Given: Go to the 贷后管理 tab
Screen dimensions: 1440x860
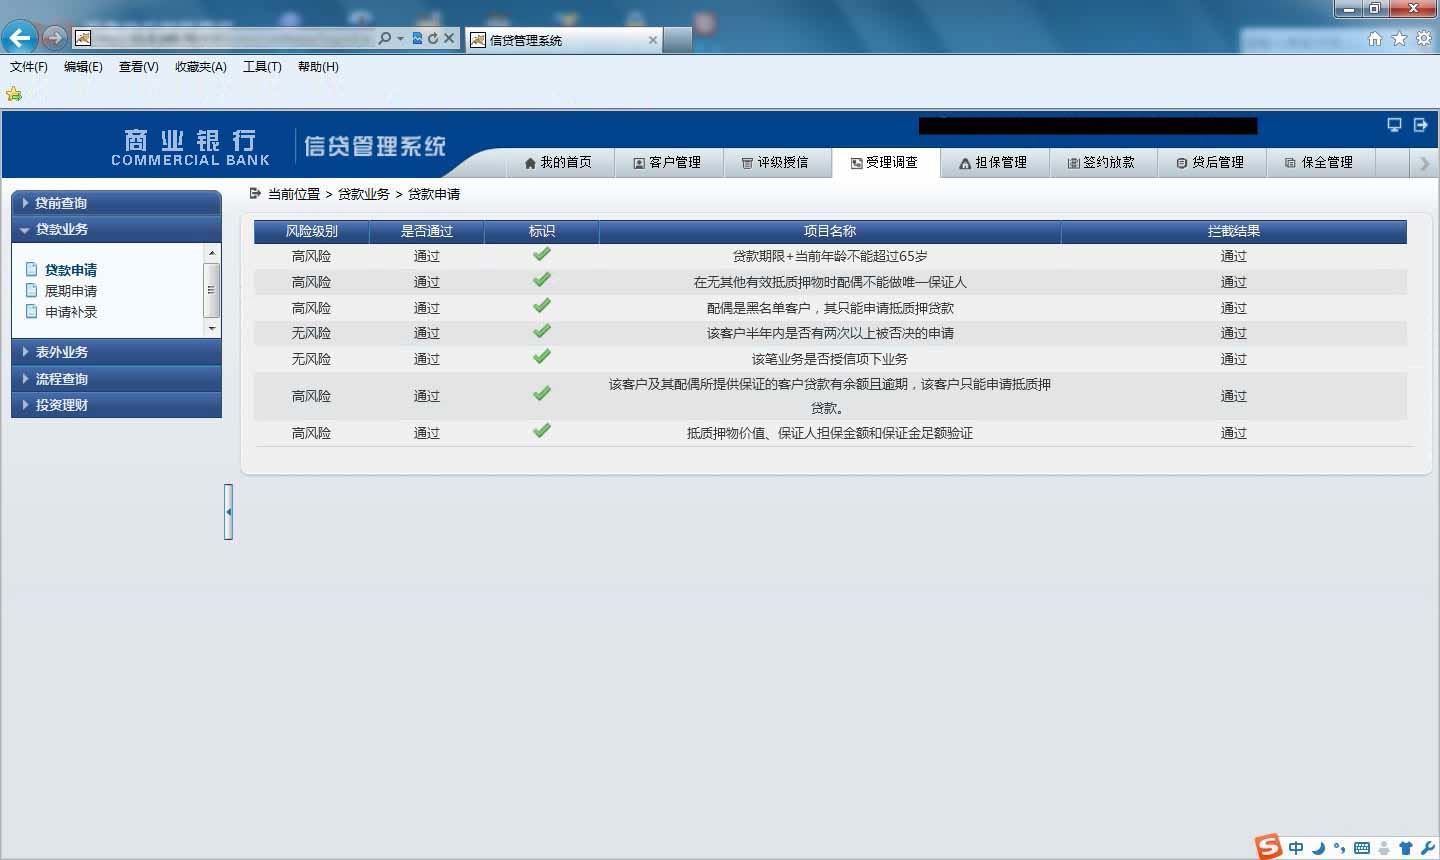Looking at the screenshot, I should coord(1211,162).
